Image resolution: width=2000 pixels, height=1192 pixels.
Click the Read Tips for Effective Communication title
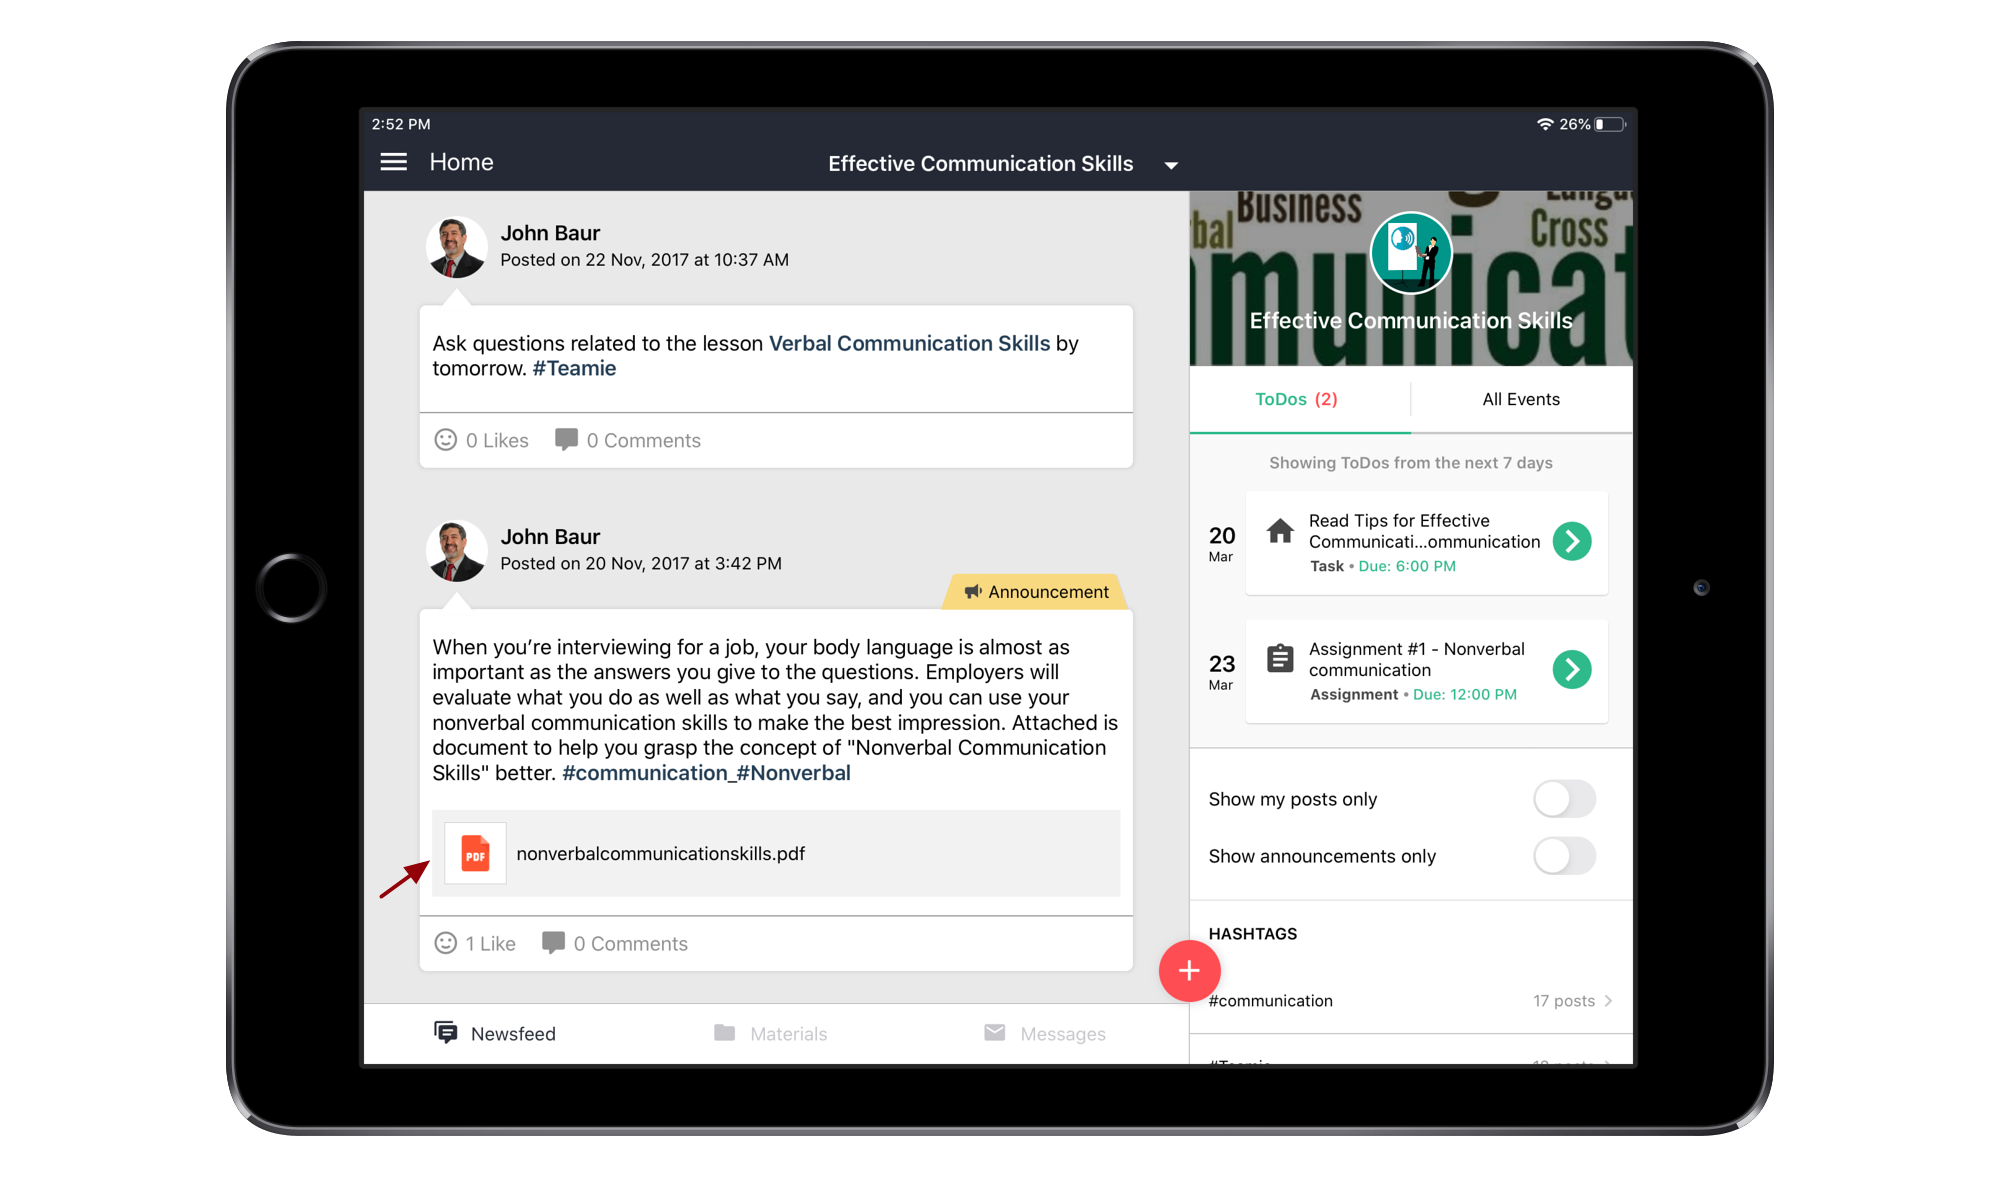tap(1424, 531)
